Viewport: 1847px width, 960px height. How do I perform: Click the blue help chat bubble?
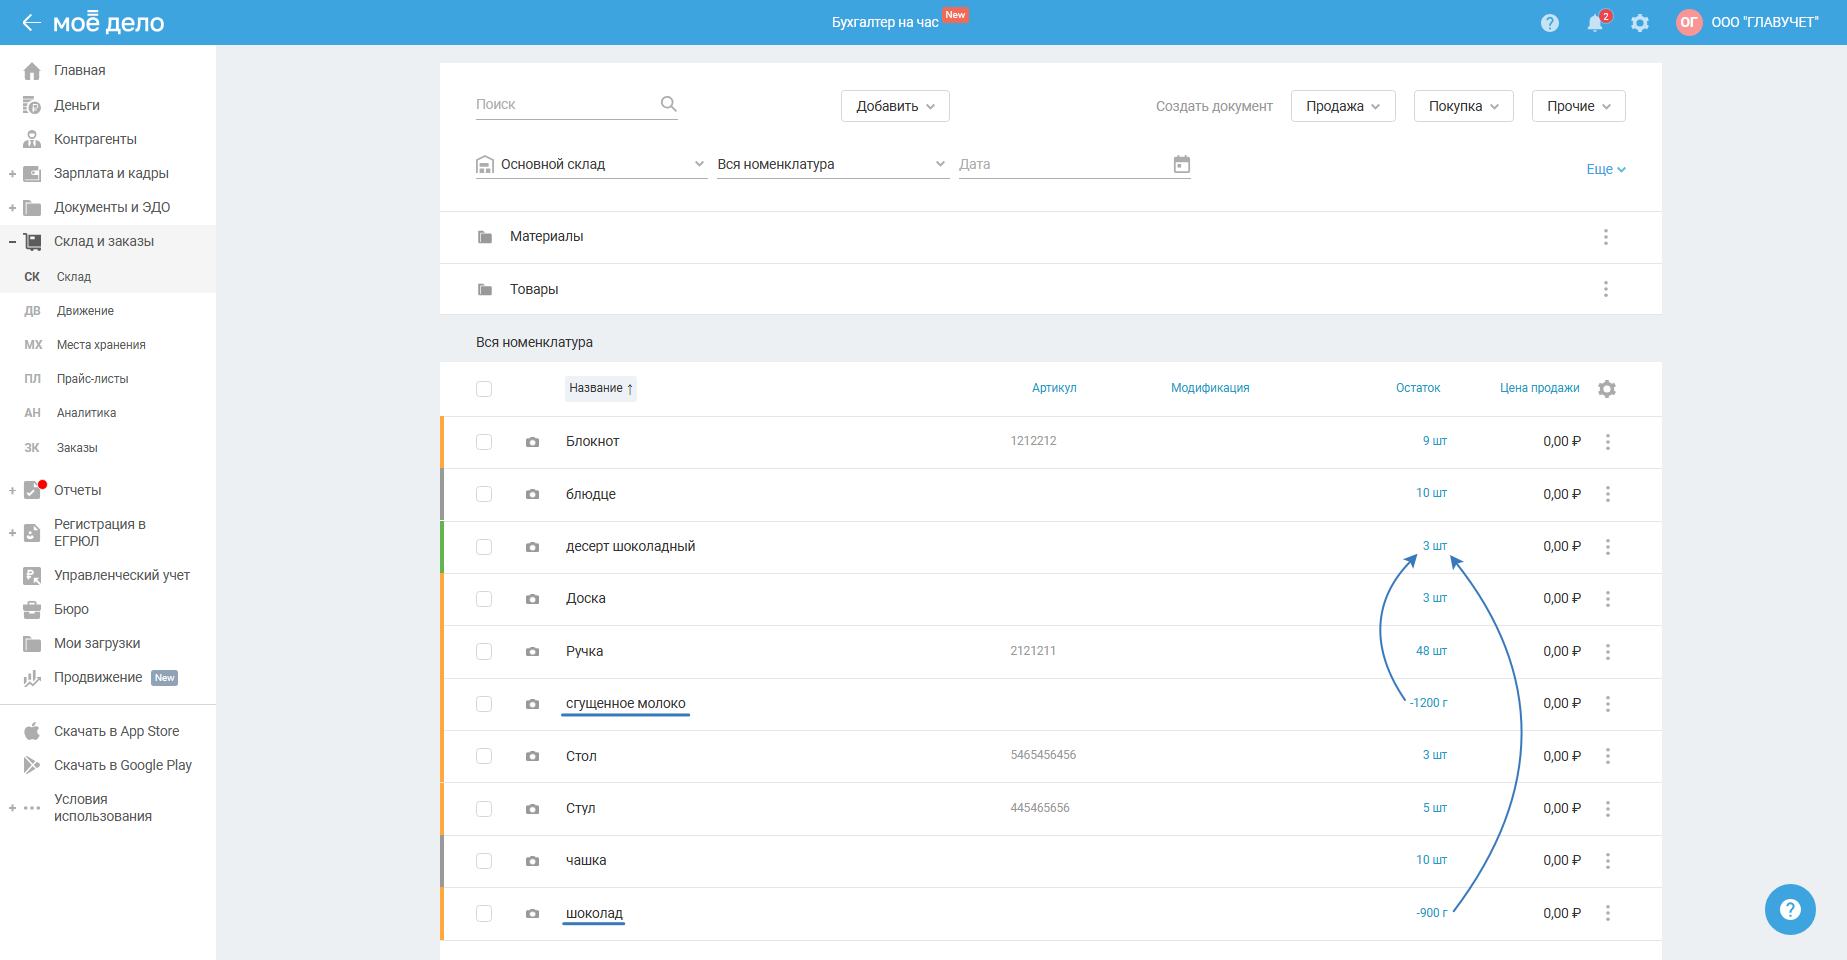click(x=1790, y=909)
